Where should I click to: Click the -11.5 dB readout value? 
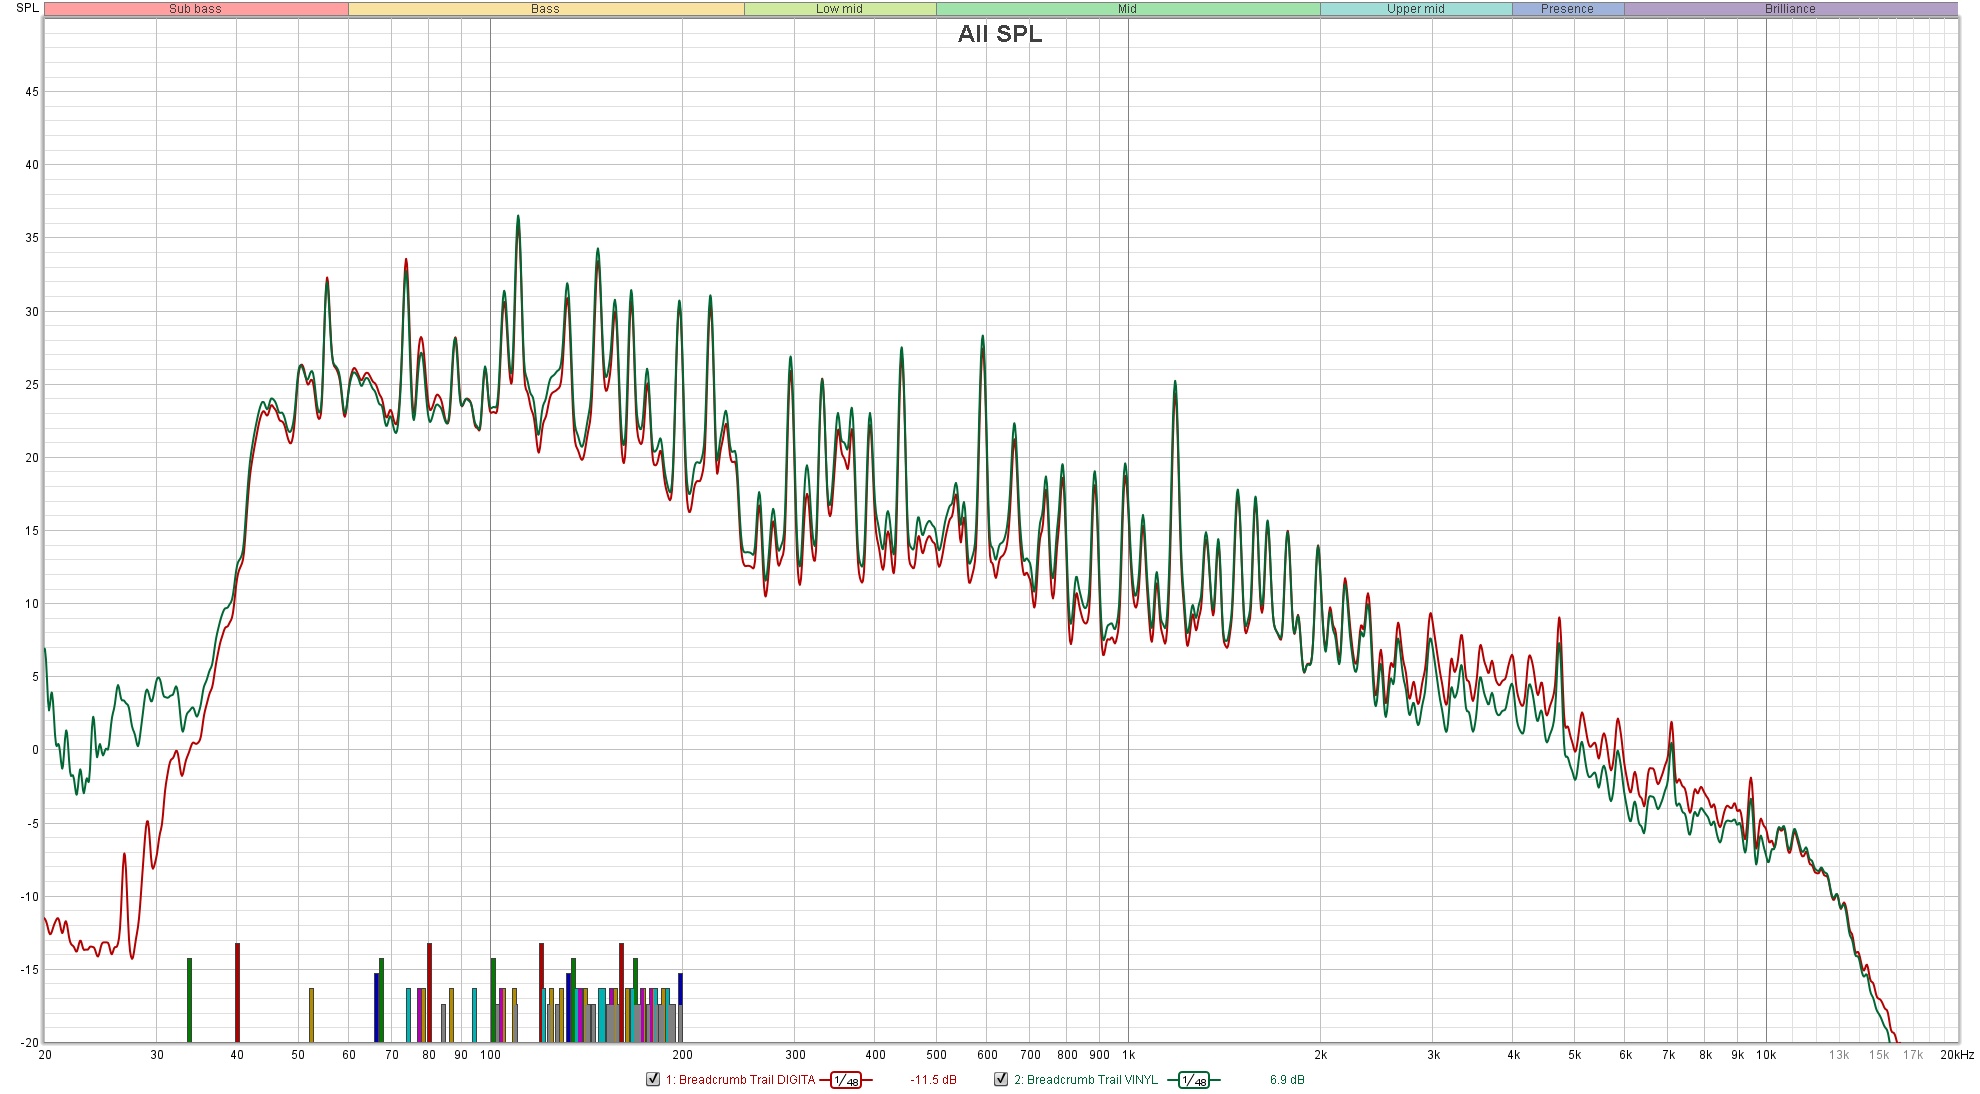click(x=933, y=1080)
